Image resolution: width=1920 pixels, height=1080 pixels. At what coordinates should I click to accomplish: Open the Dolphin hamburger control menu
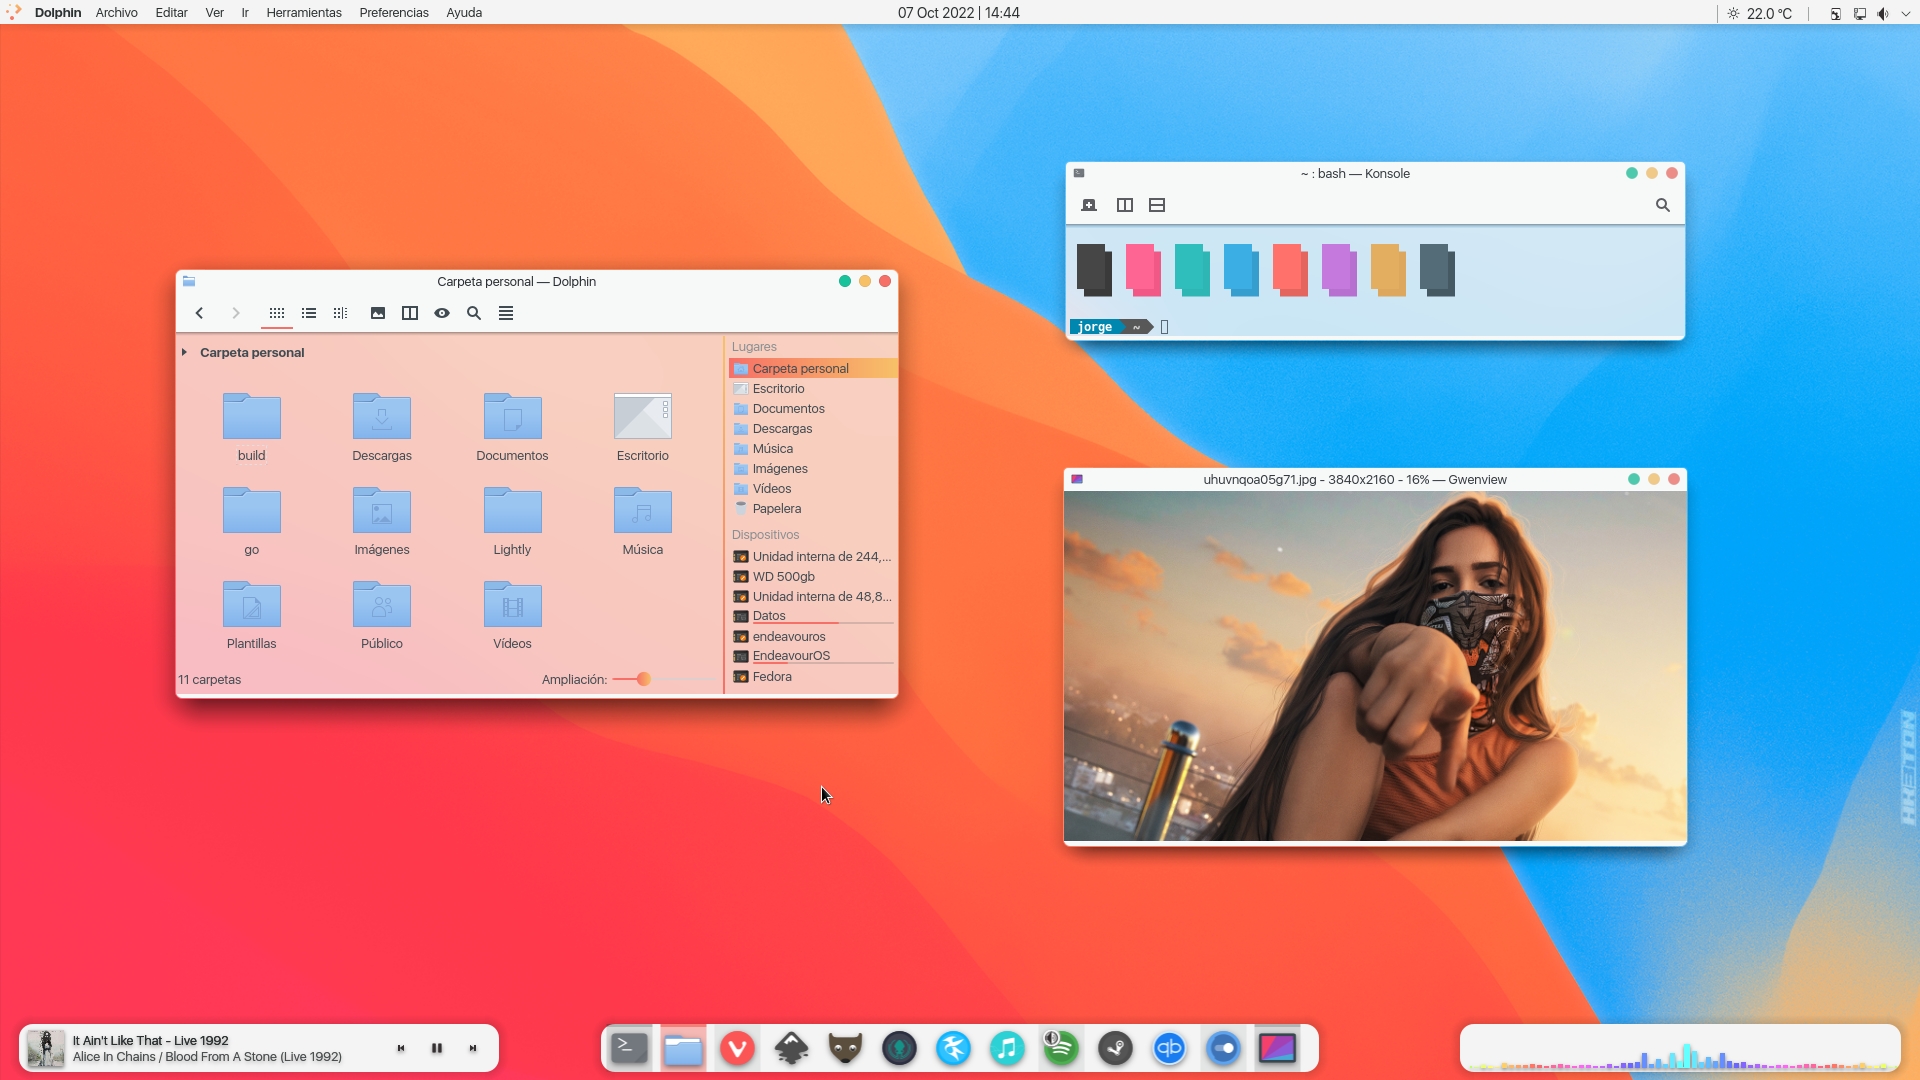[x=505, y=313]
